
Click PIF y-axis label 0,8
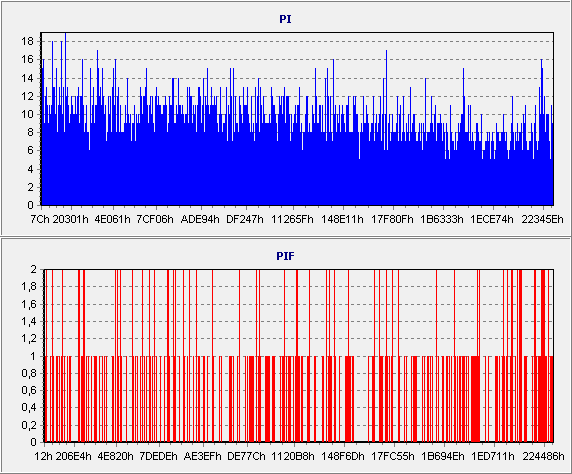[x=30, y=373]
